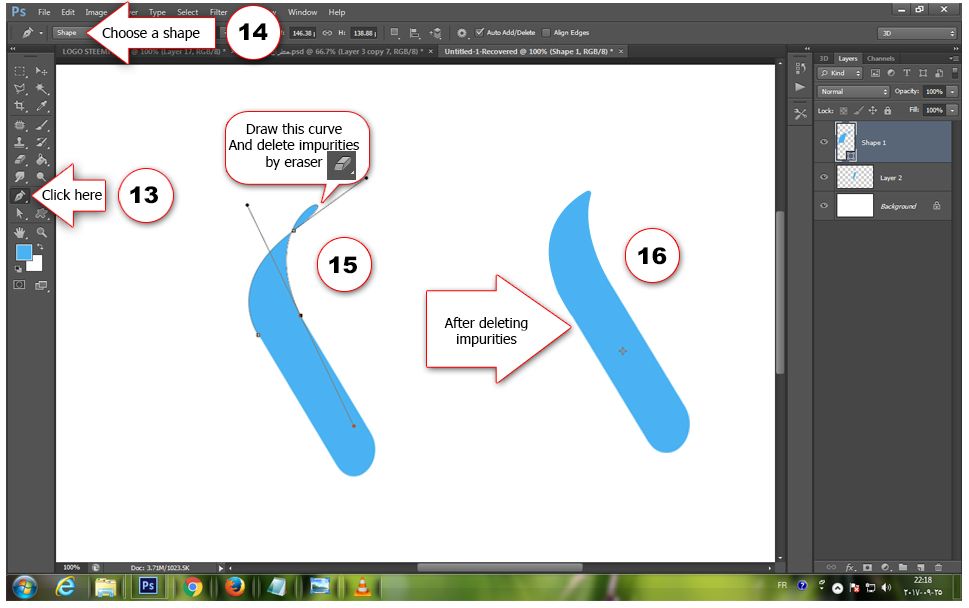This screenshot has height=608, width=969.
Task: Select the Smudge tool
Action: pos(20,177)
